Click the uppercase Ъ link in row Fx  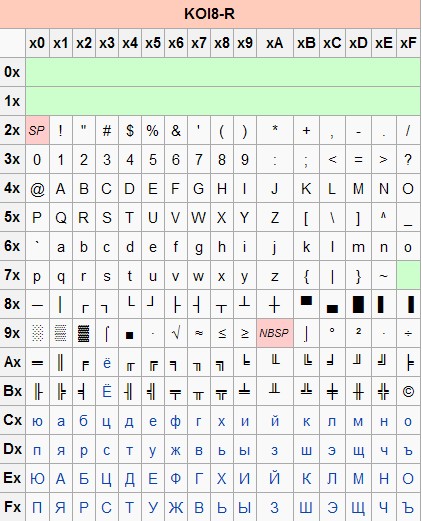pos(408,508)
